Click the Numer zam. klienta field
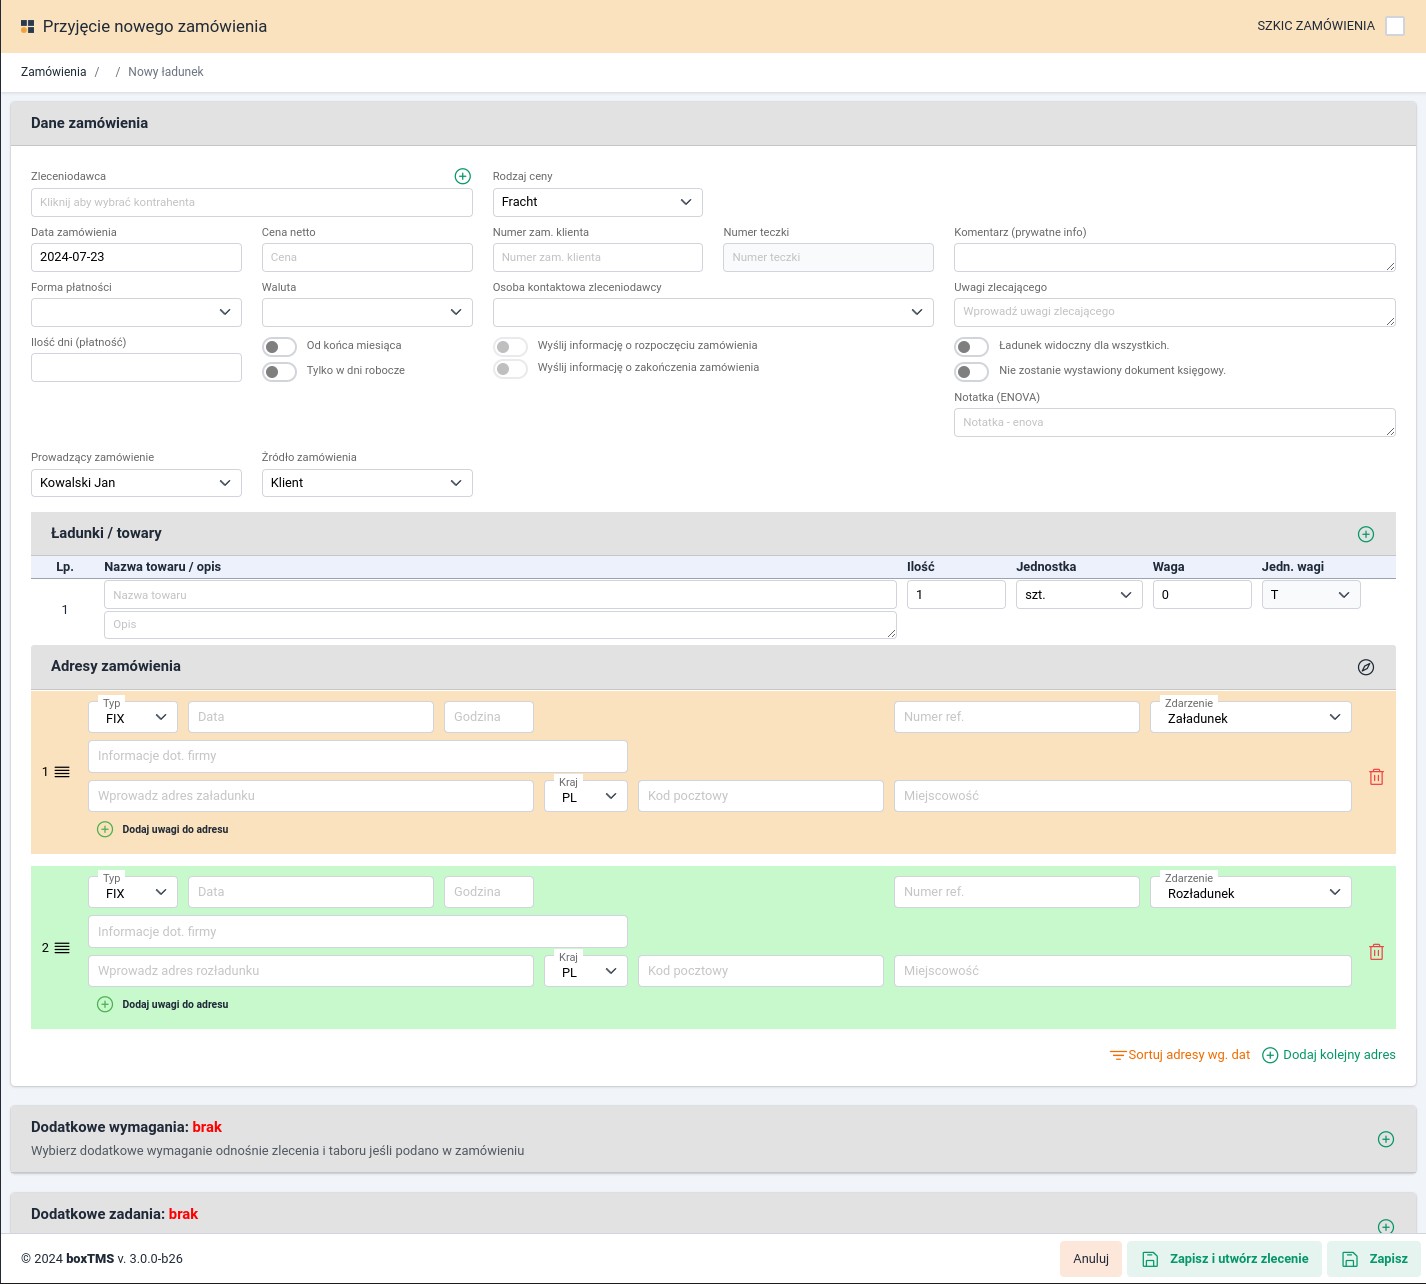The image size is (1426, 1284). tap(598, 257)
